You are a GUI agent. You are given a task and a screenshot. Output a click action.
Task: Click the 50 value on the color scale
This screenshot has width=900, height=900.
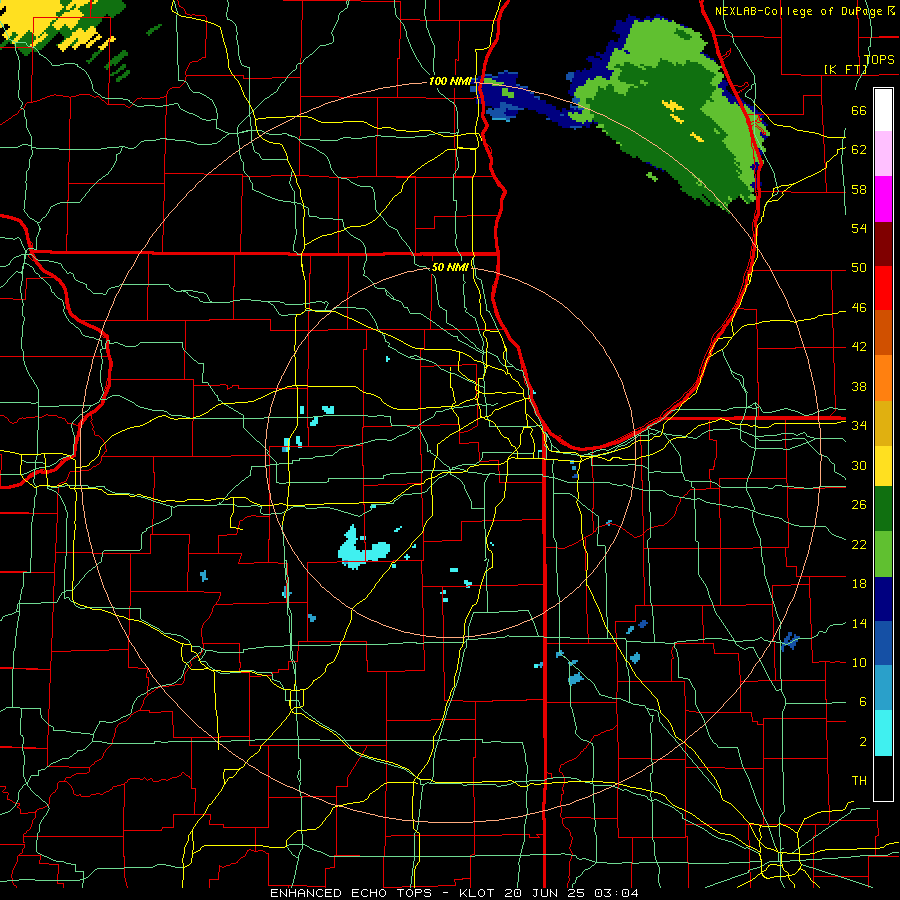859,267
